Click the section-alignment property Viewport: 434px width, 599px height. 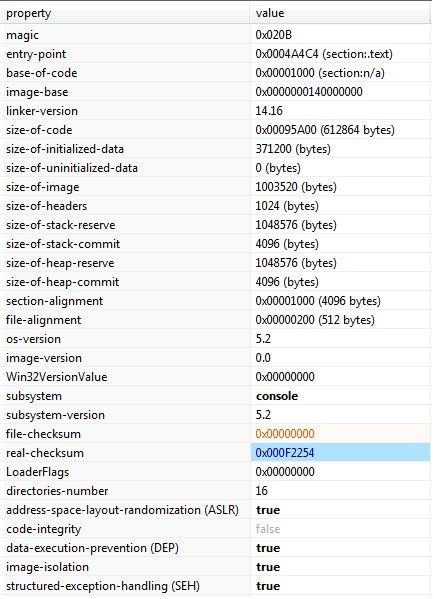pyautogui.click(x=55, y=301)
